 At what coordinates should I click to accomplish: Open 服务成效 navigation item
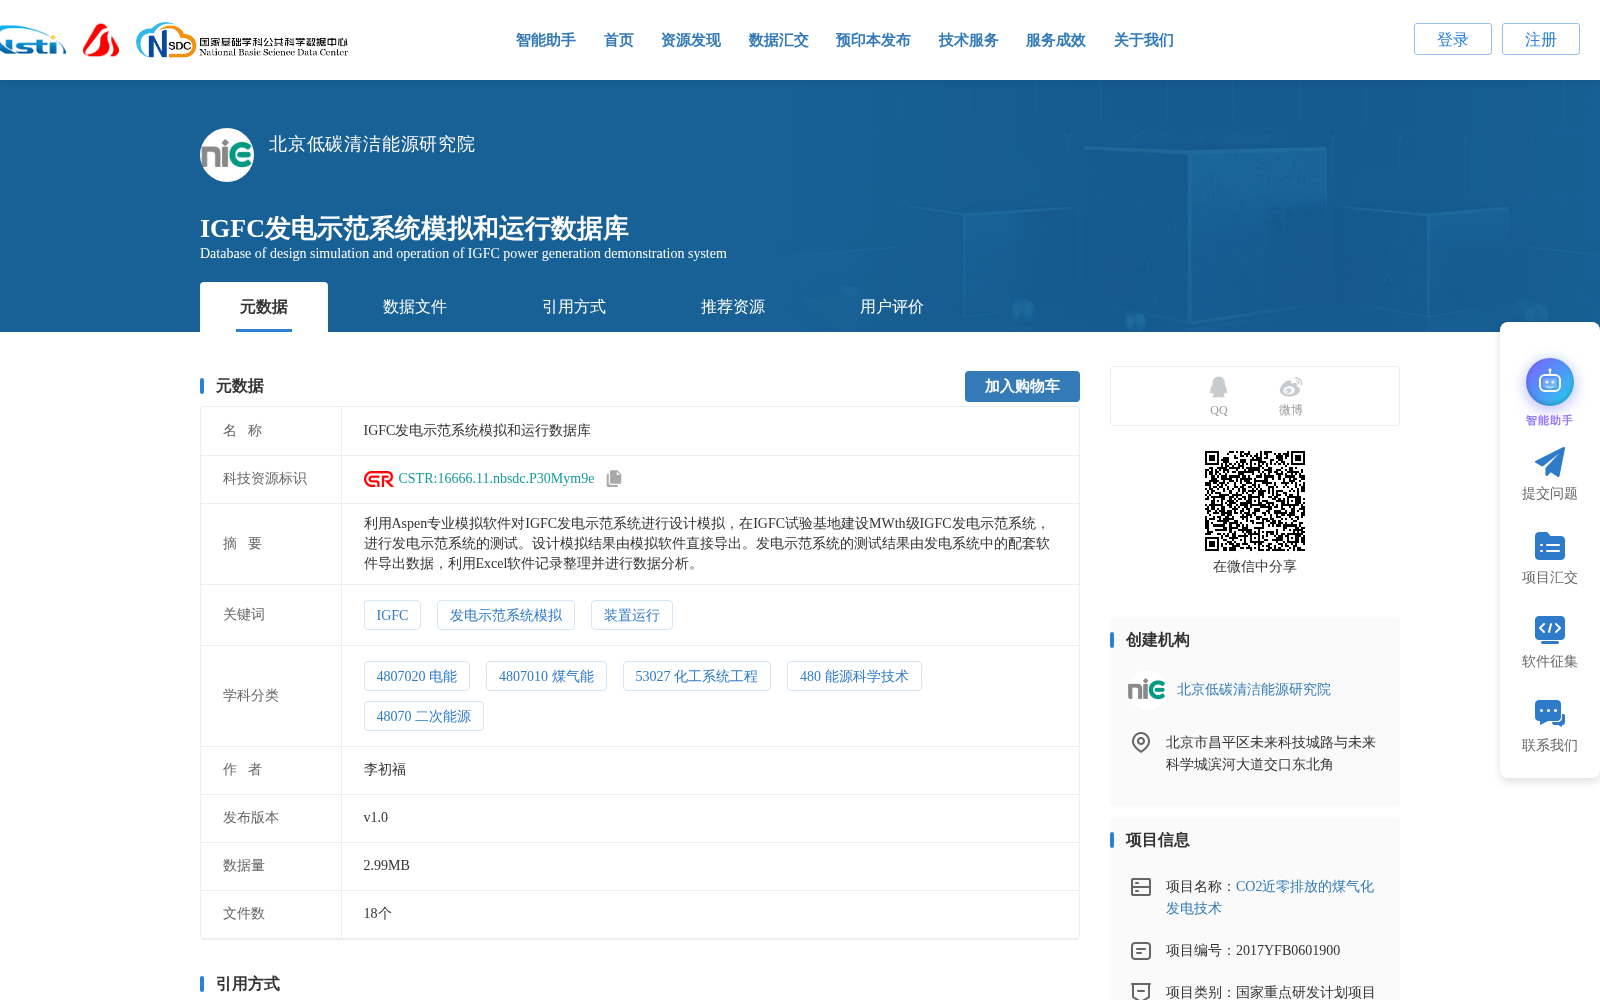tap(1055, 40)
